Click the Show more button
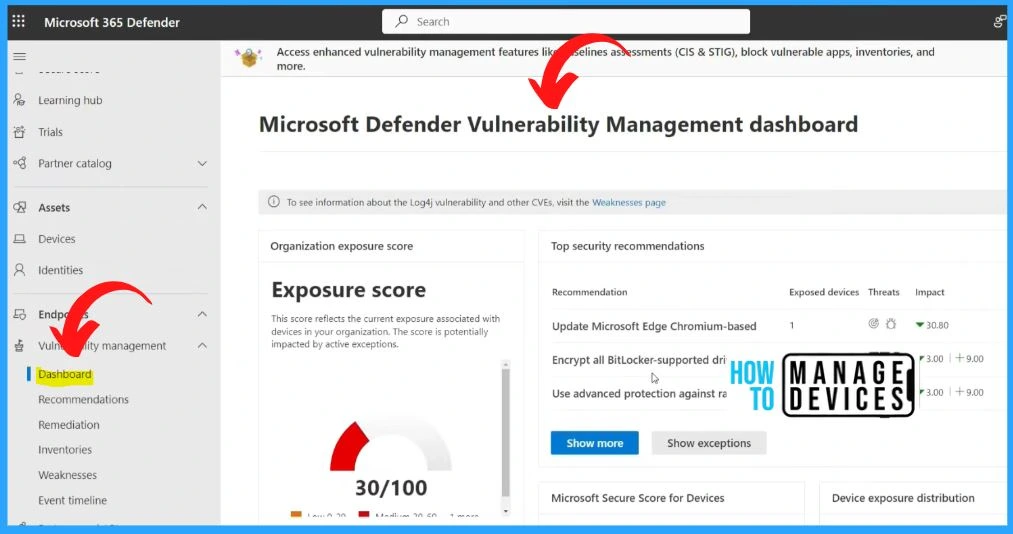The image size is (1013, 534). (594, 443)
